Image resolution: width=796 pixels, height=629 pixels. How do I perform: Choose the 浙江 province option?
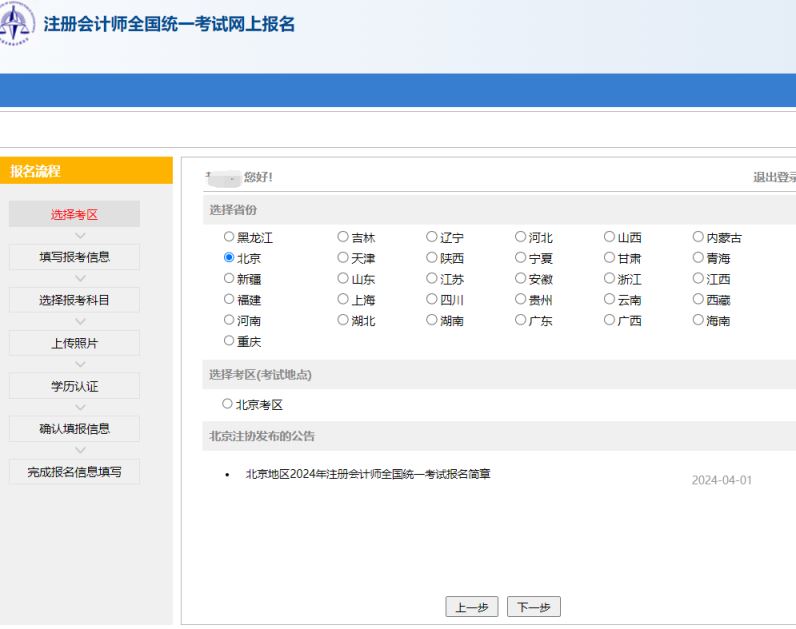coord(609,279)
